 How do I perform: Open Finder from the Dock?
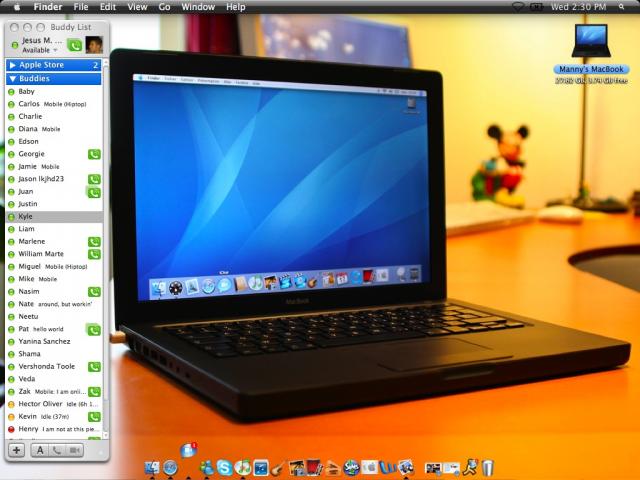click(x=152, y=468)
